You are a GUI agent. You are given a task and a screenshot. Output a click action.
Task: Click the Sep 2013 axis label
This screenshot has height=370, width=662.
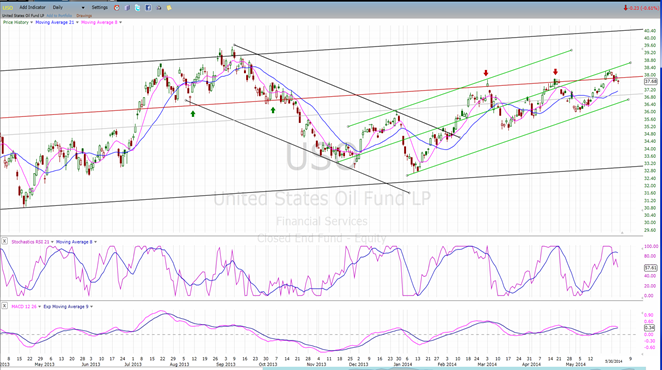click(x=225, y=365)
